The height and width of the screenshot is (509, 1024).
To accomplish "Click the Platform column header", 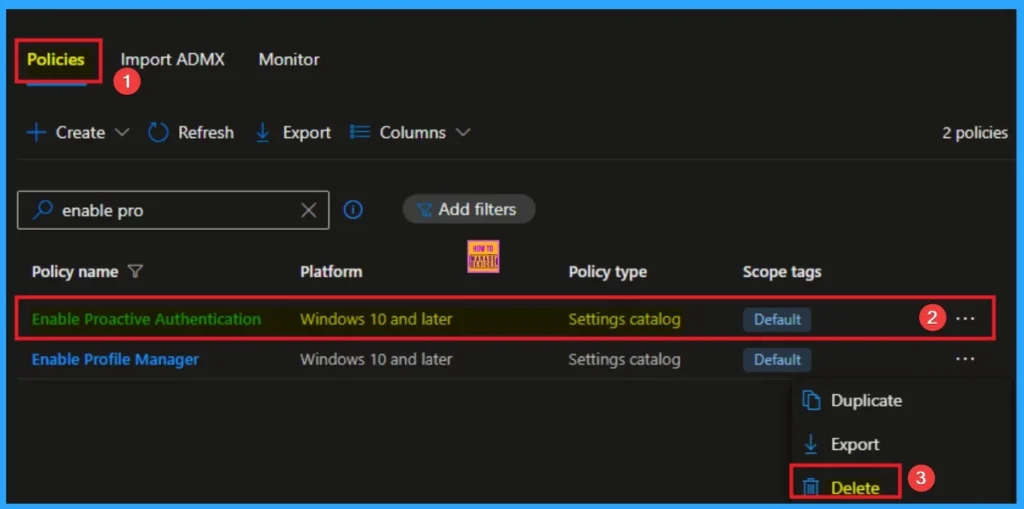I will (331, 272).
